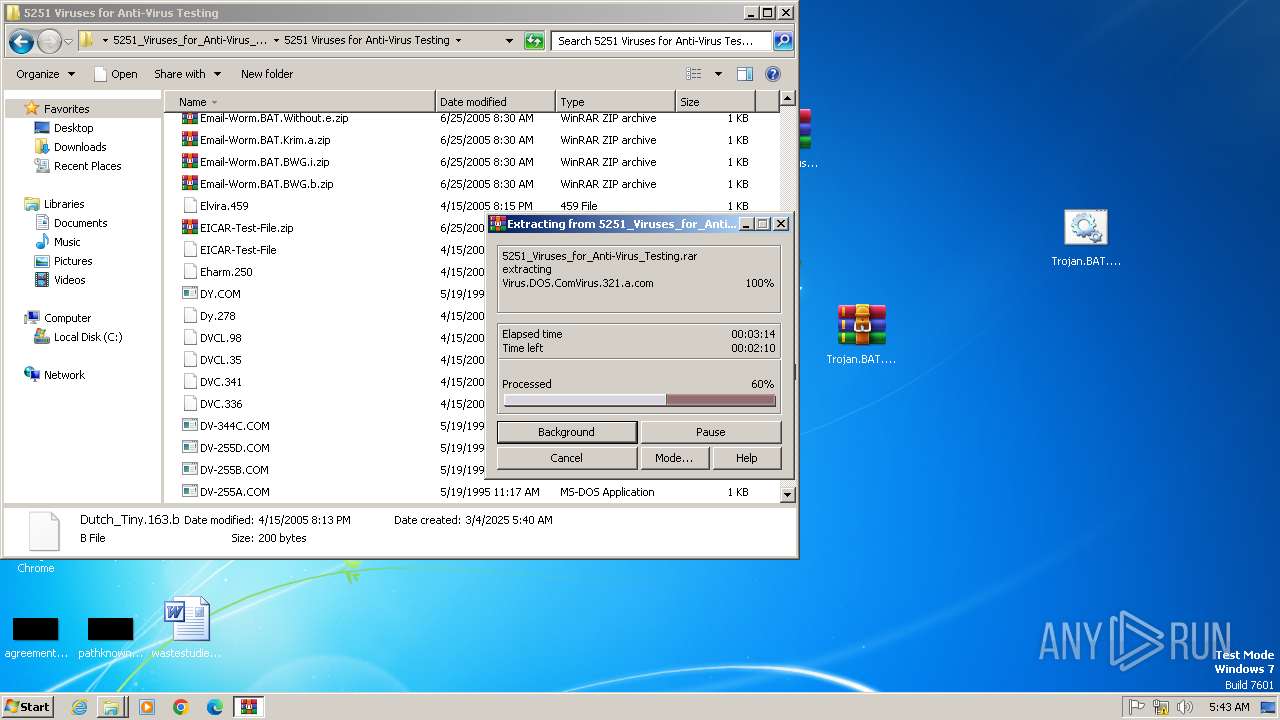Select the Elvira.459 file
This screenshot has height=720, width=1280.
point(224,206)
